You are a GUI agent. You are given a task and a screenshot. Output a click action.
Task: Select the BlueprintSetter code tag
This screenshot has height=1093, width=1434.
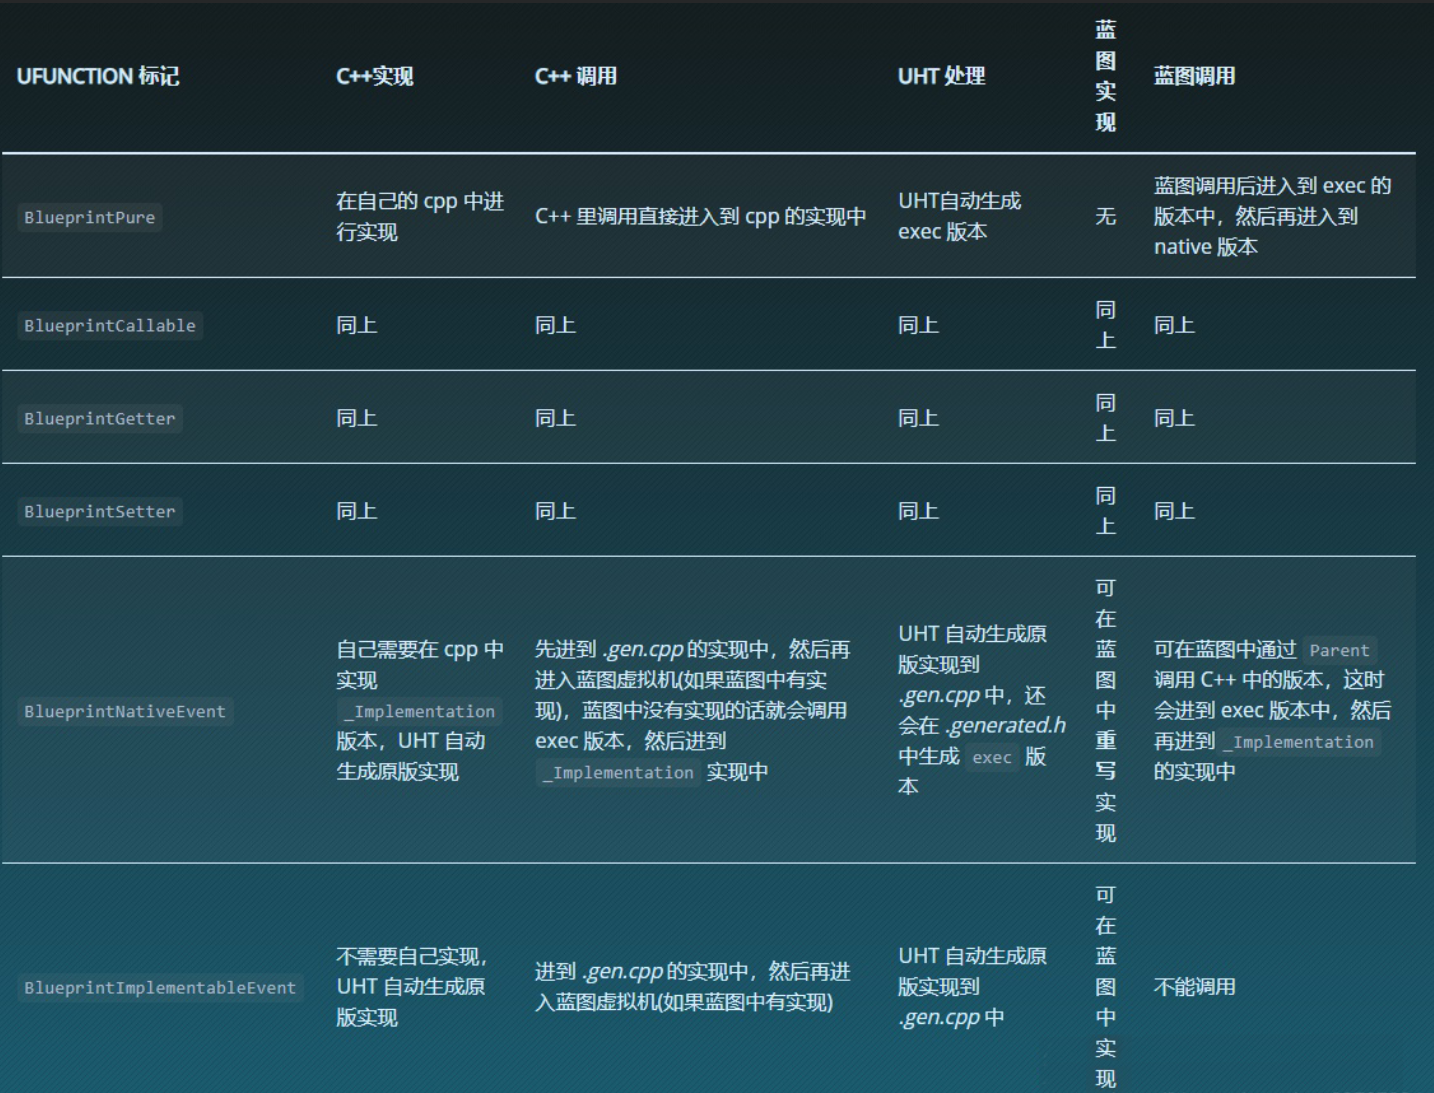(x=100, y=512)
